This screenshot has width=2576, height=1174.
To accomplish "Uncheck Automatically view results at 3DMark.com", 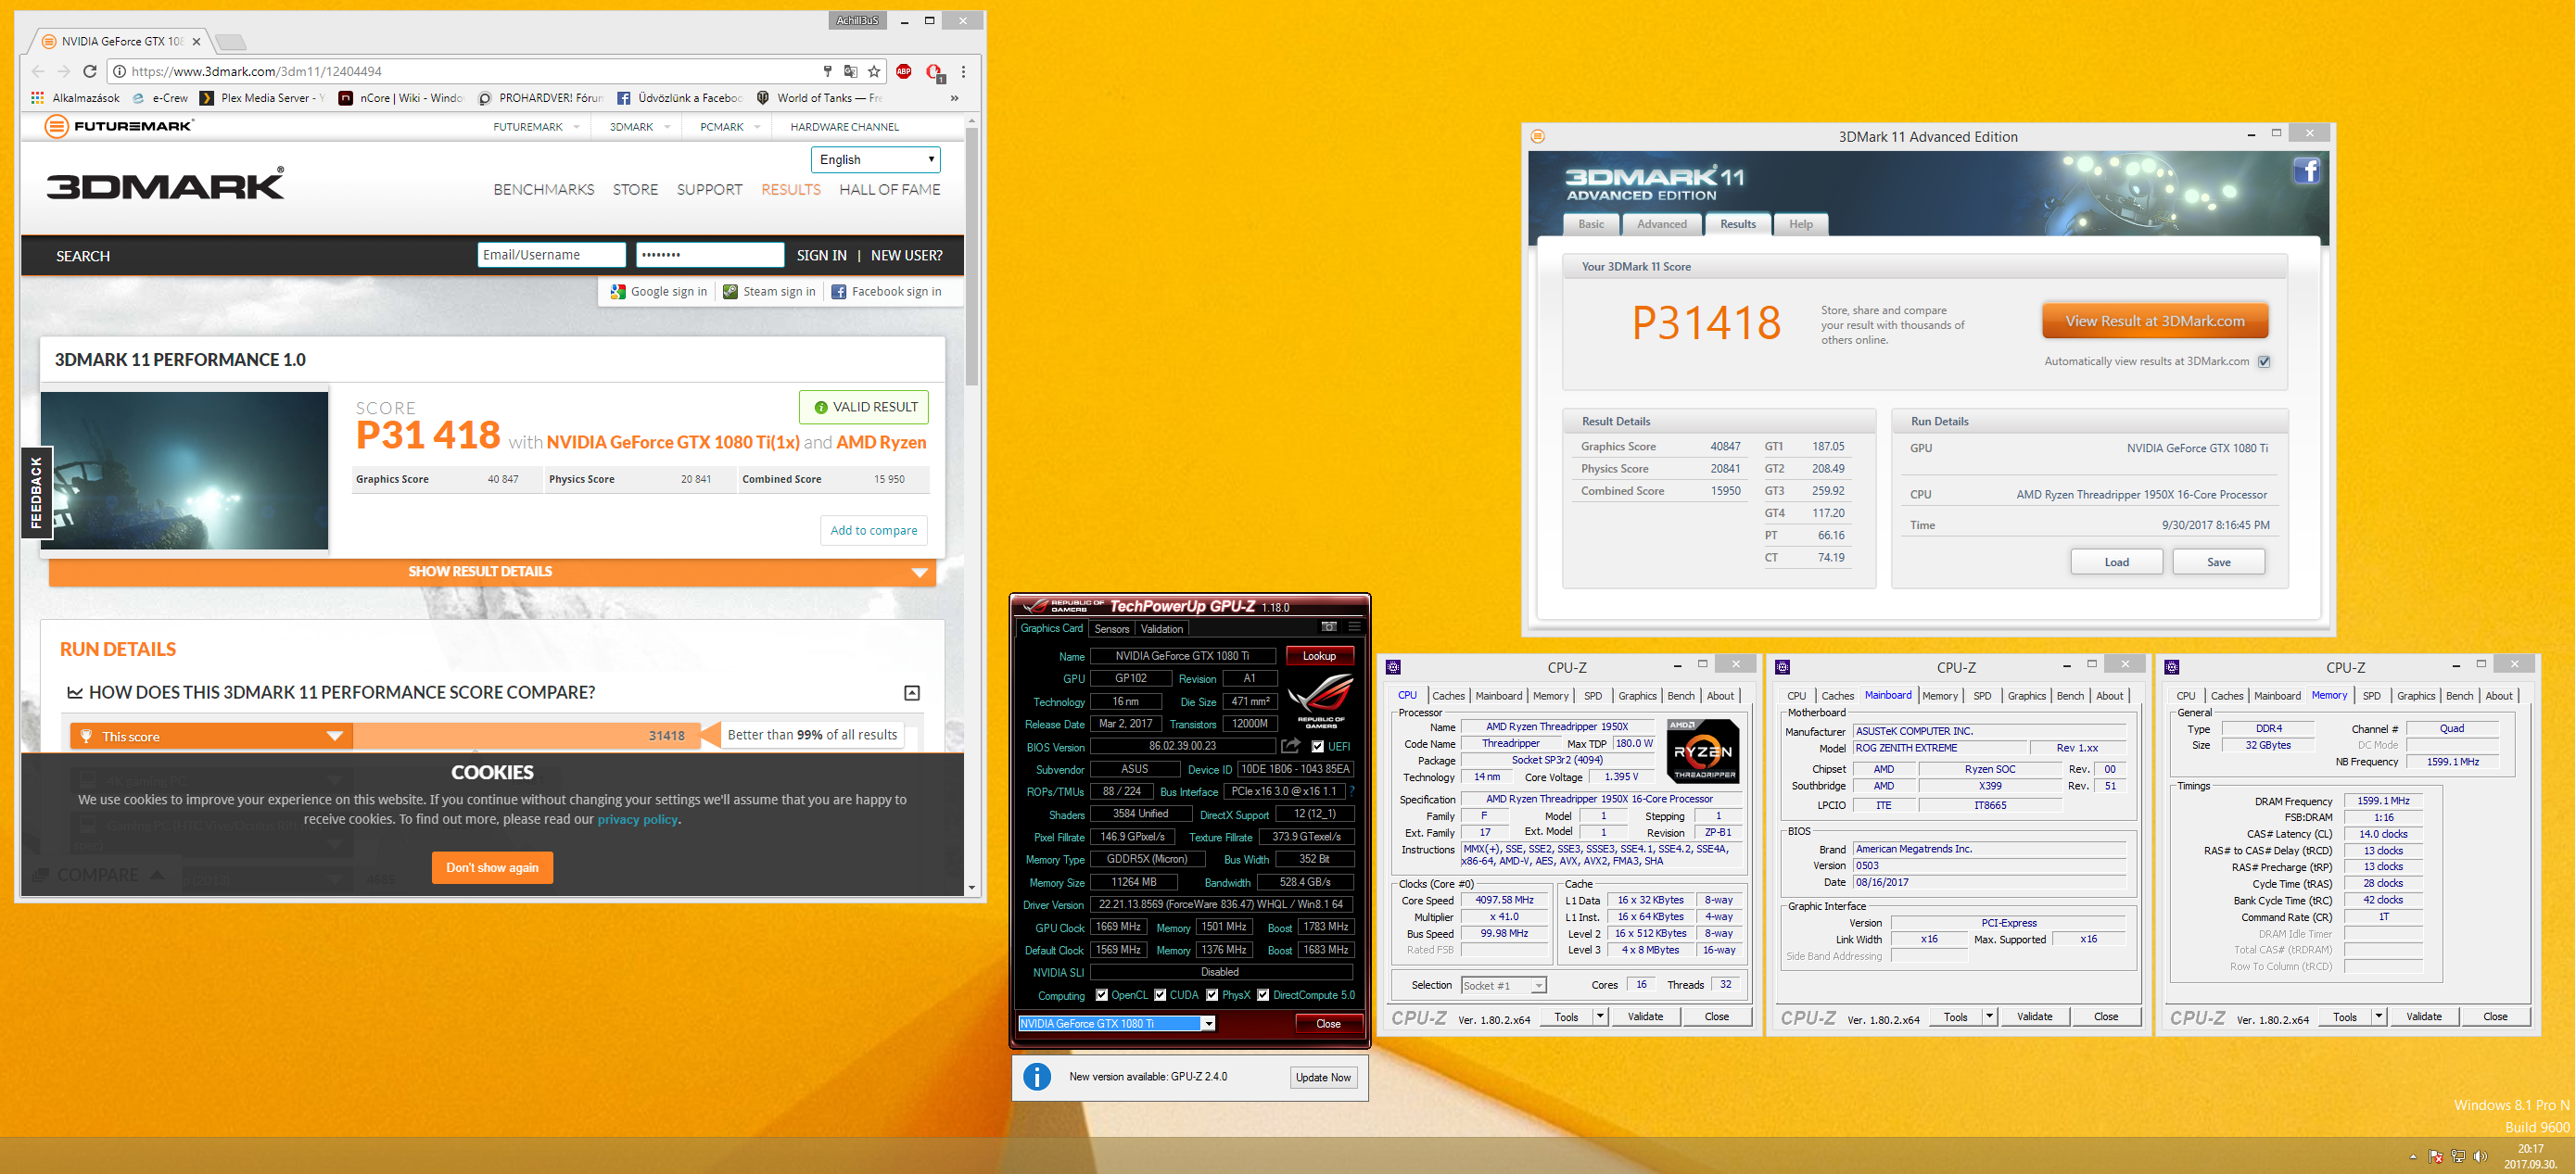I will (x=2264, y=362).
